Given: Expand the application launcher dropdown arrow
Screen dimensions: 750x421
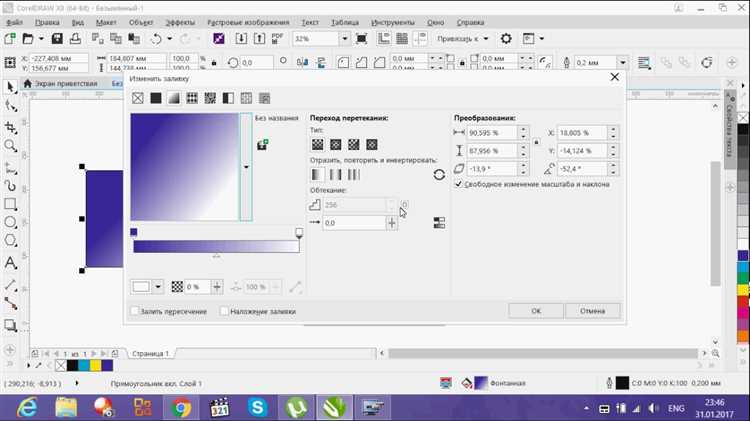Looking at the screenshot, I should (541, 39).
